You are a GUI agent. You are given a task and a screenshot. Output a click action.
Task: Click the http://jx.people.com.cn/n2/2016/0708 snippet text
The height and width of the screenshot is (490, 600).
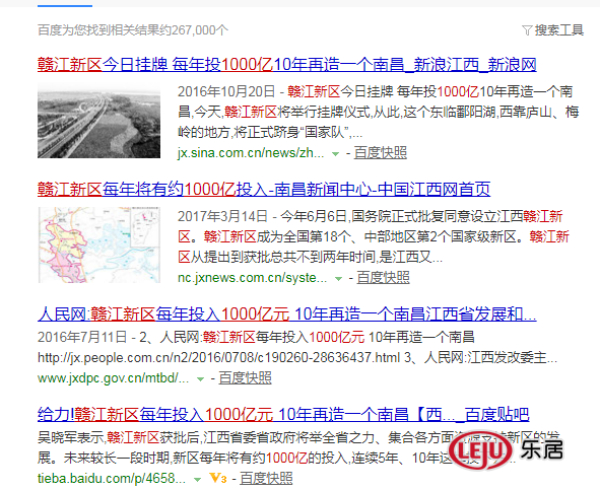219,358
